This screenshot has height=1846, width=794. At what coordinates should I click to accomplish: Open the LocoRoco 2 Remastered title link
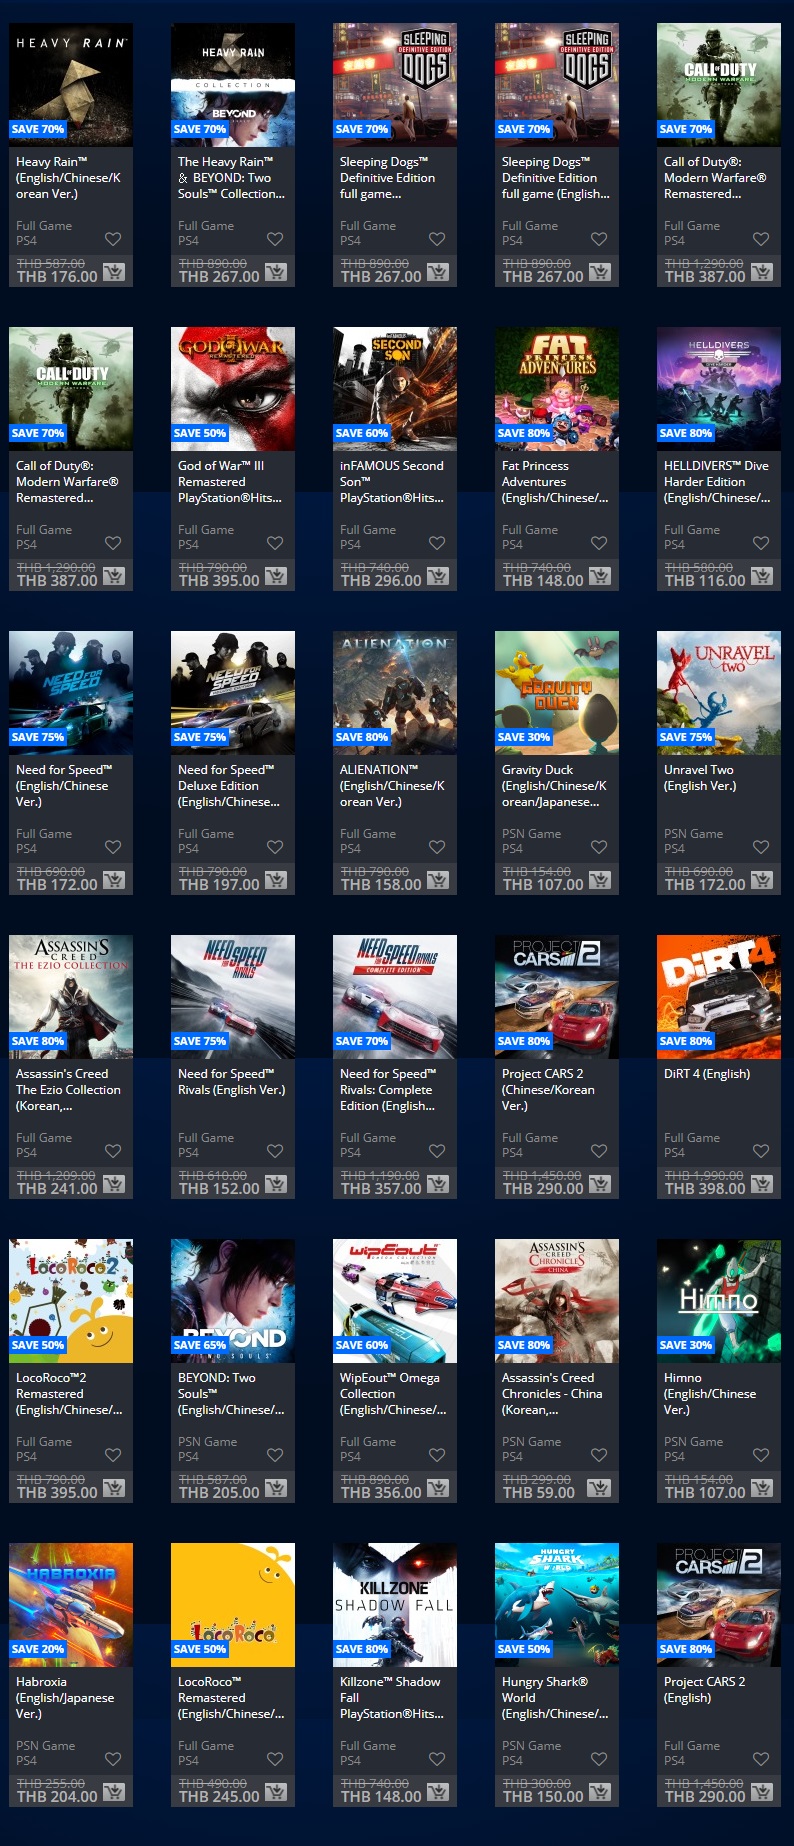point(69,1394)
